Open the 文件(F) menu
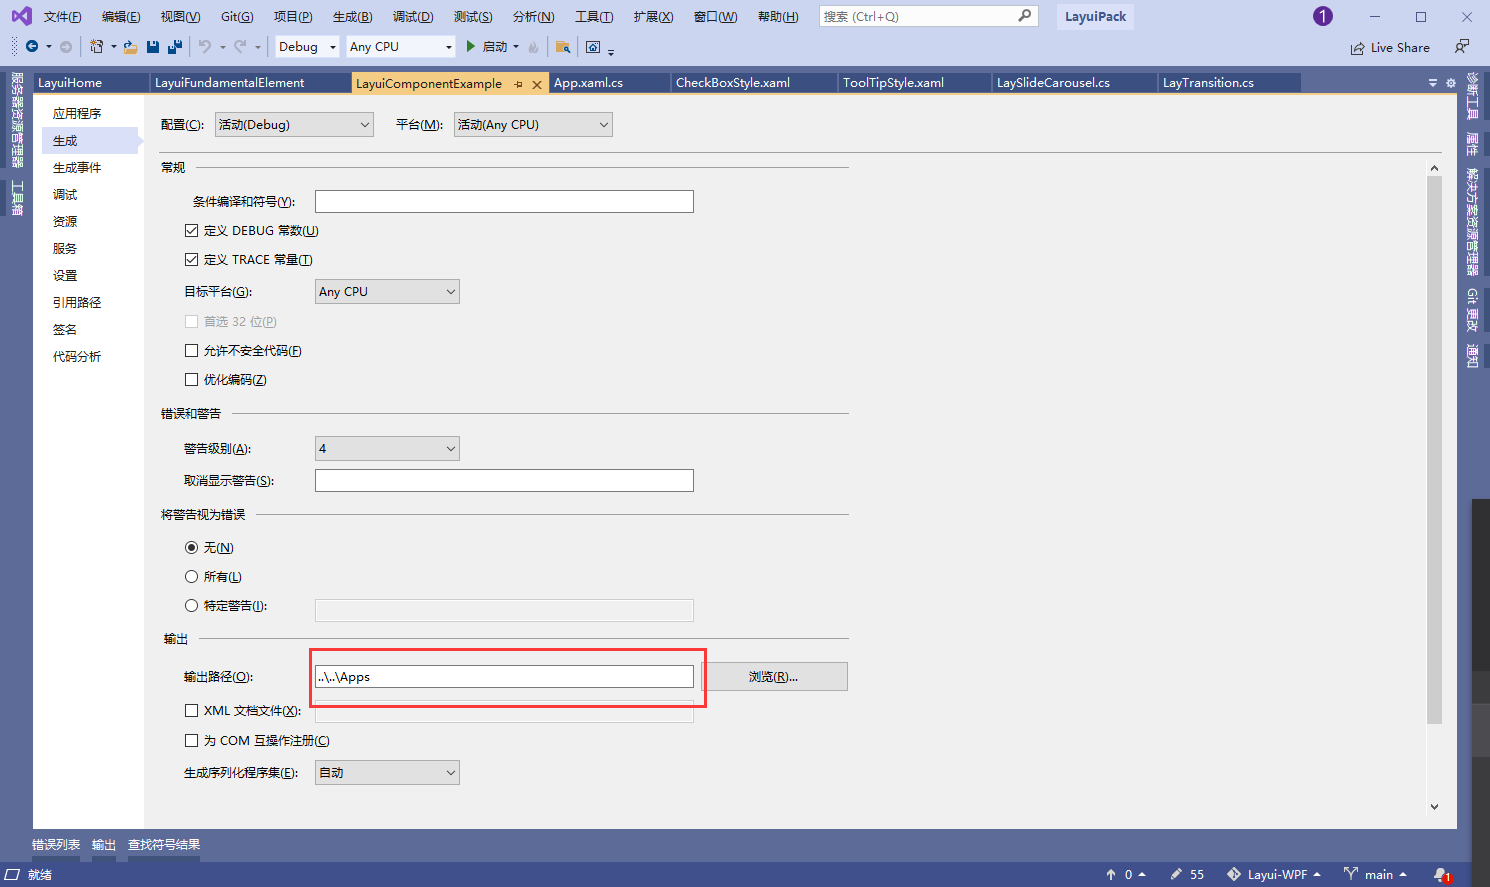The height and width of the screenshot is (887, 1490). pos(62,16)
